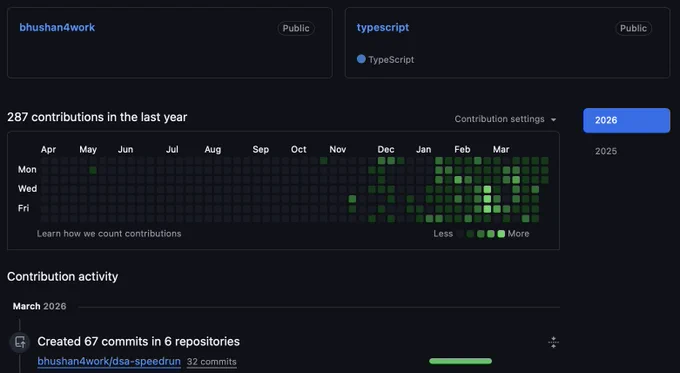Image resolution: width=680 pixels, height=373 pixels.
Task: Open the Contribution settings dropdown
Action: pos(505,119)
